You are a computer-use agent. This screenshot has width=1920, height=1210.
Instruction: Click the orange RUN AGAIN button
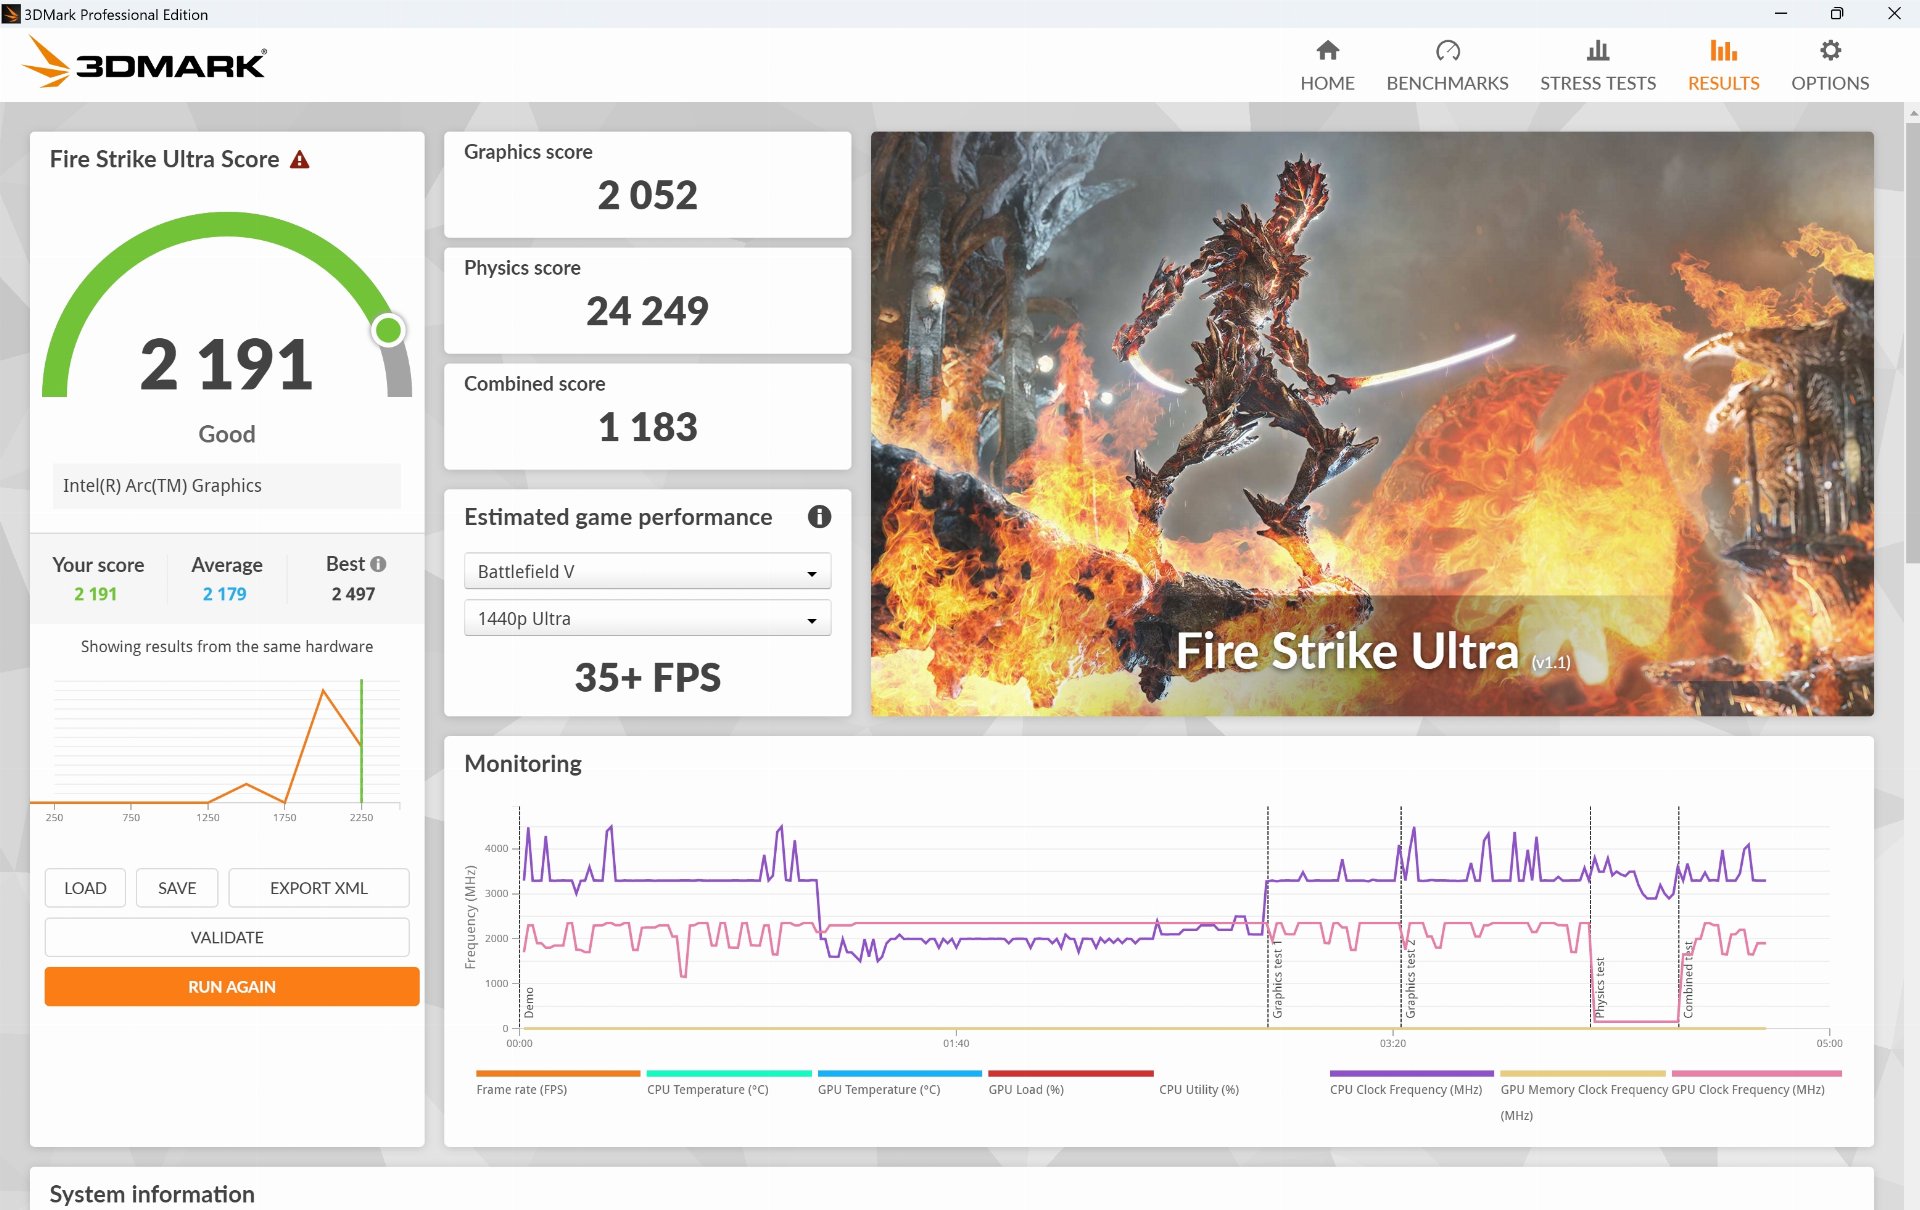point(231,986)
